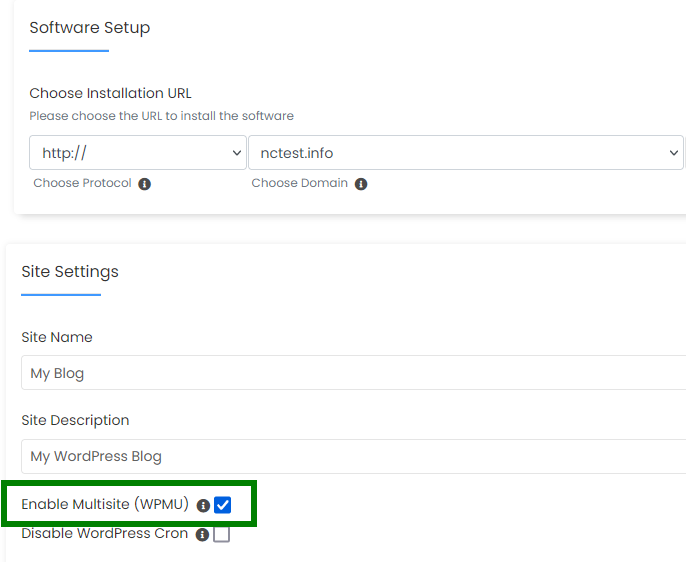Click info icon beside Choose Domain
This screenshot has height=562, width=686.
coord(361,184)
